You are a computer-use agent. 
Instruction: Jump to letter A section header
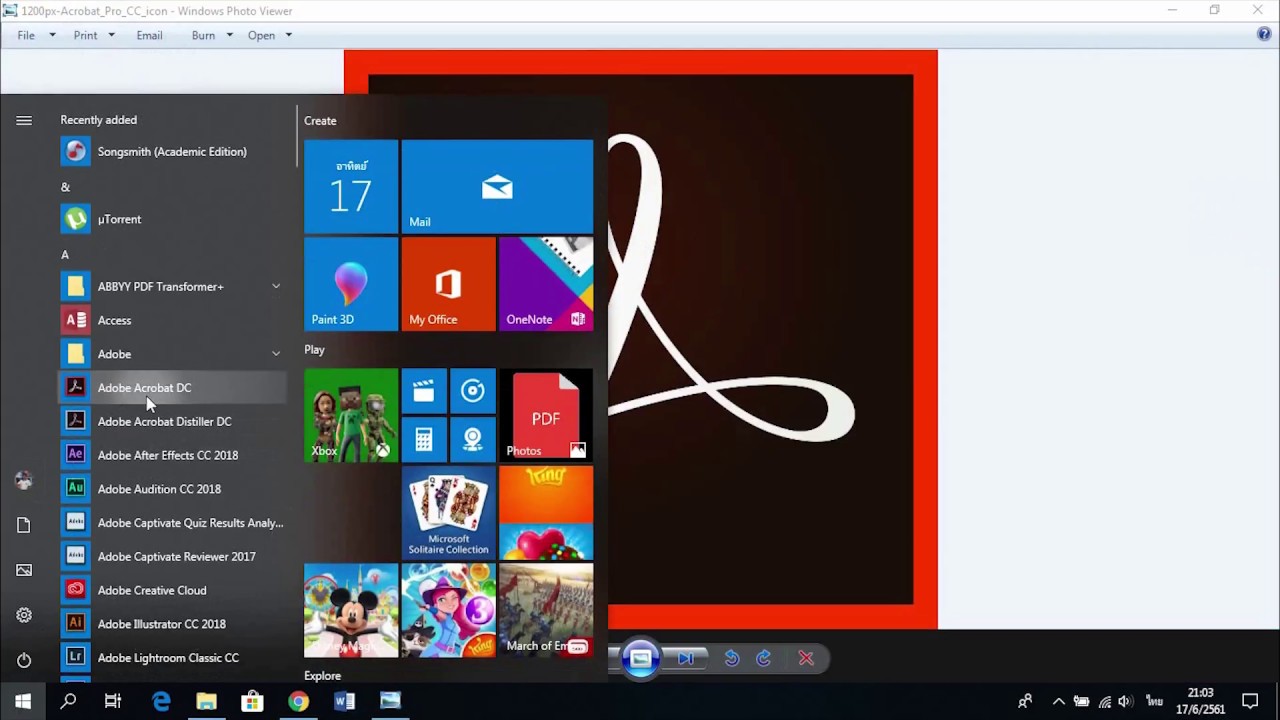(65, 254)
